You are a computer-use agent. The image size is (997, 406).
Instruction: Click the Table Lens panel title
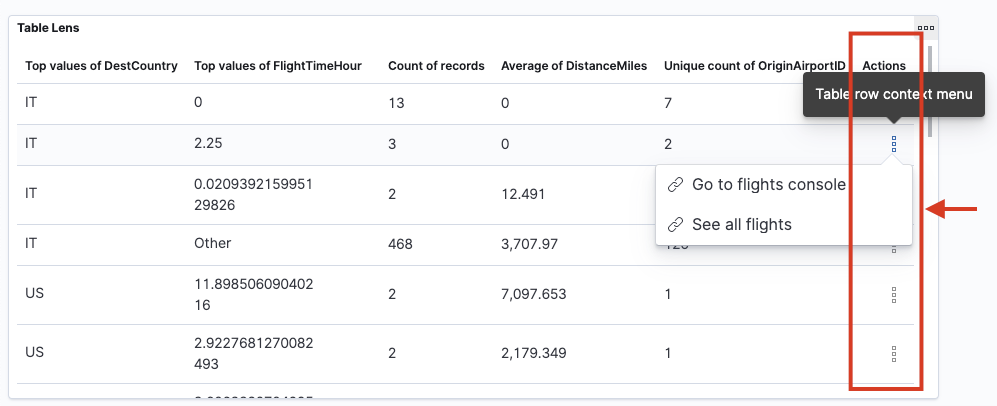pyautogui.click(x=48, y=28)
